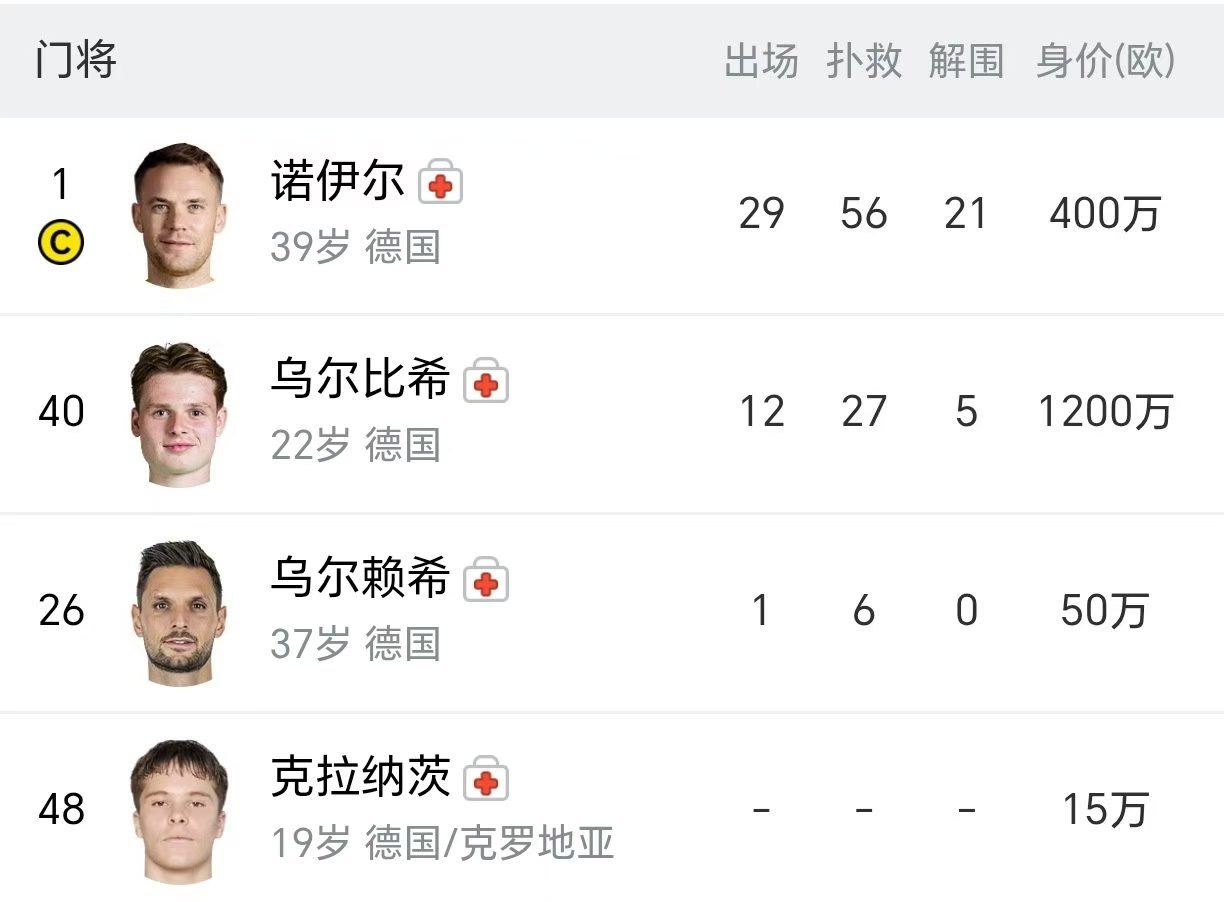This screenshot has height=902, width=1224.
Task: Click the player name 乌尔比希
Action: (360, 380)
